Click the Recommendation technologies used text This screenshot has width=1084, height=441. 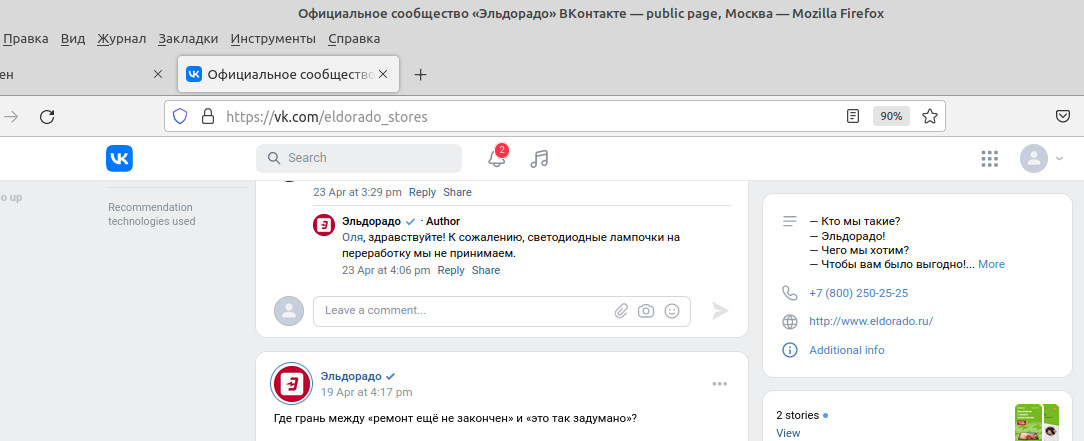click(151, 214)
